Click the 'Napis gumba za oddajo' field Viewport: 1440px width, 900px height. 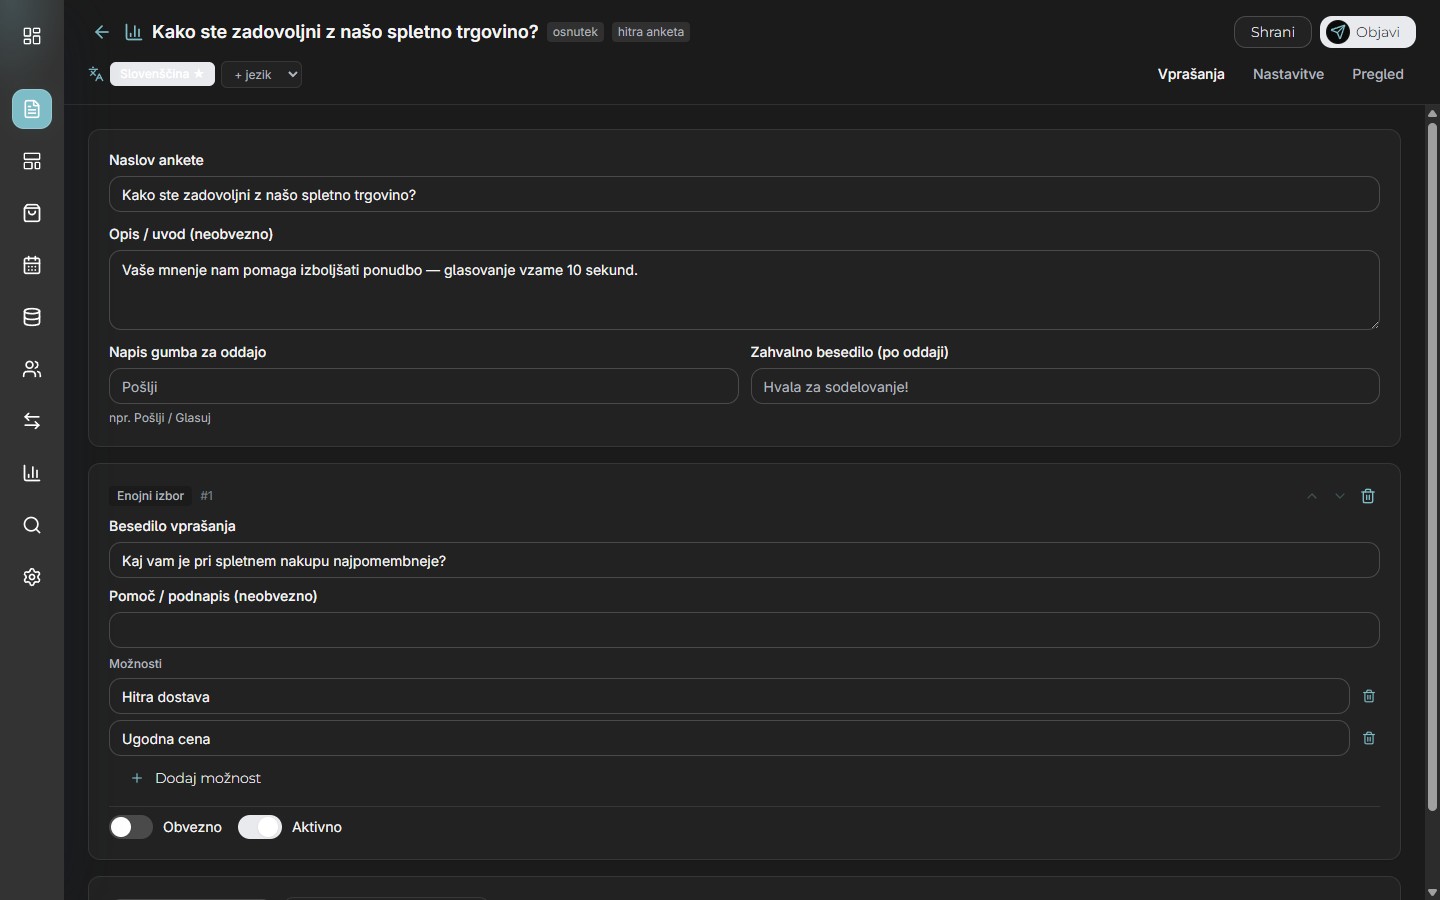[x=423, y=386]
